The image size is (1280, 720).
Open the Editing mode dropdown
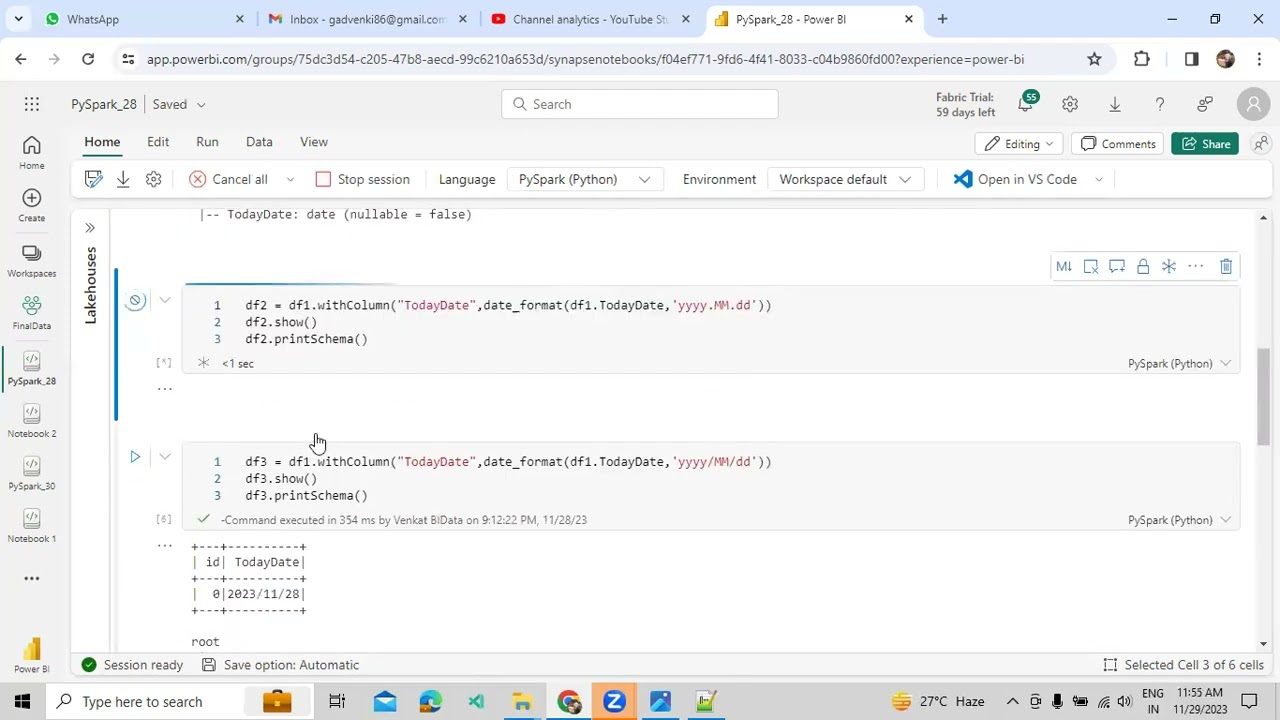pyautogui.click(x=1019, y=144)
